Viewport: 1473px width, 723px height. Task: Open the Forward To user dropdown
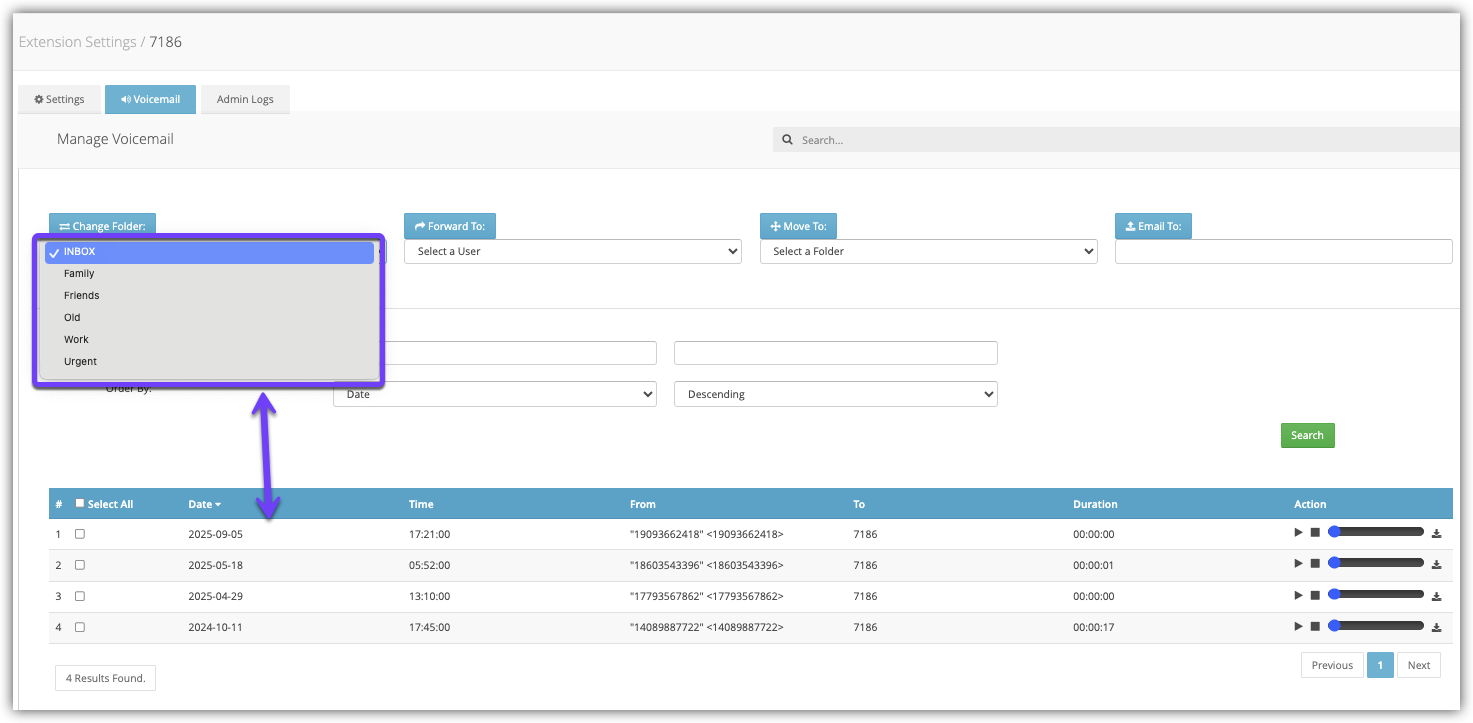coord(572,251)
